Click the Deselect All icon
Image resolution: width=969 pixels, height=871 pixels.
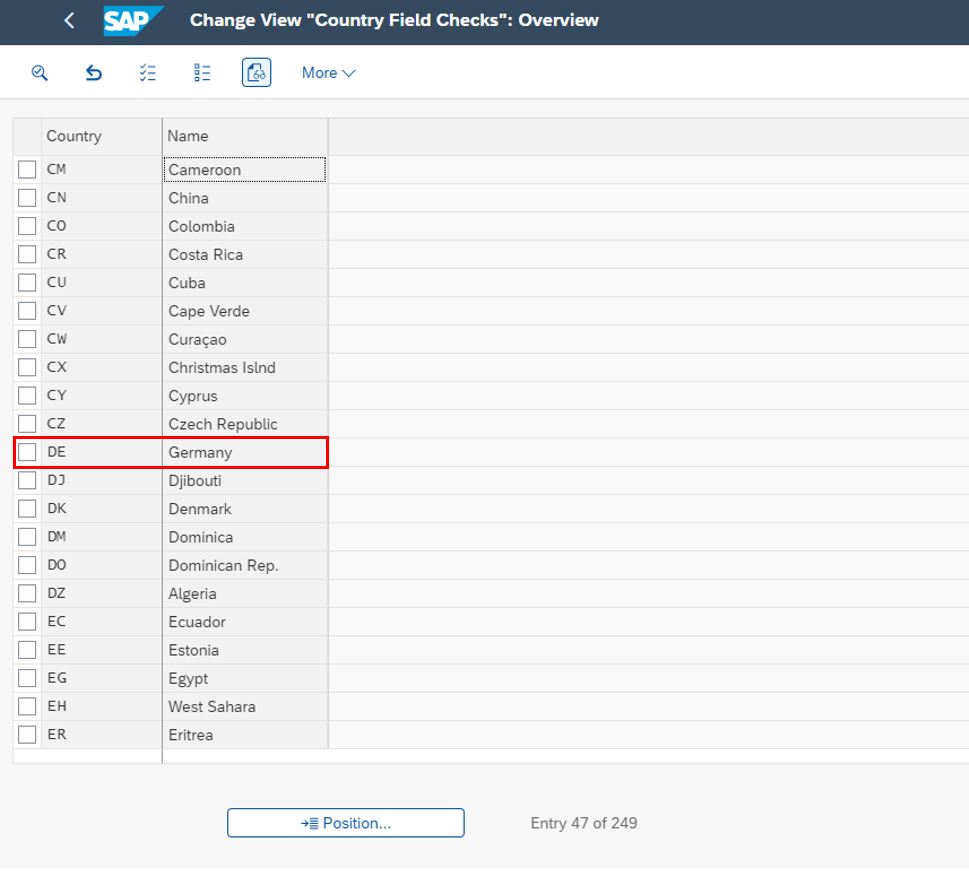tap(202, 73)
